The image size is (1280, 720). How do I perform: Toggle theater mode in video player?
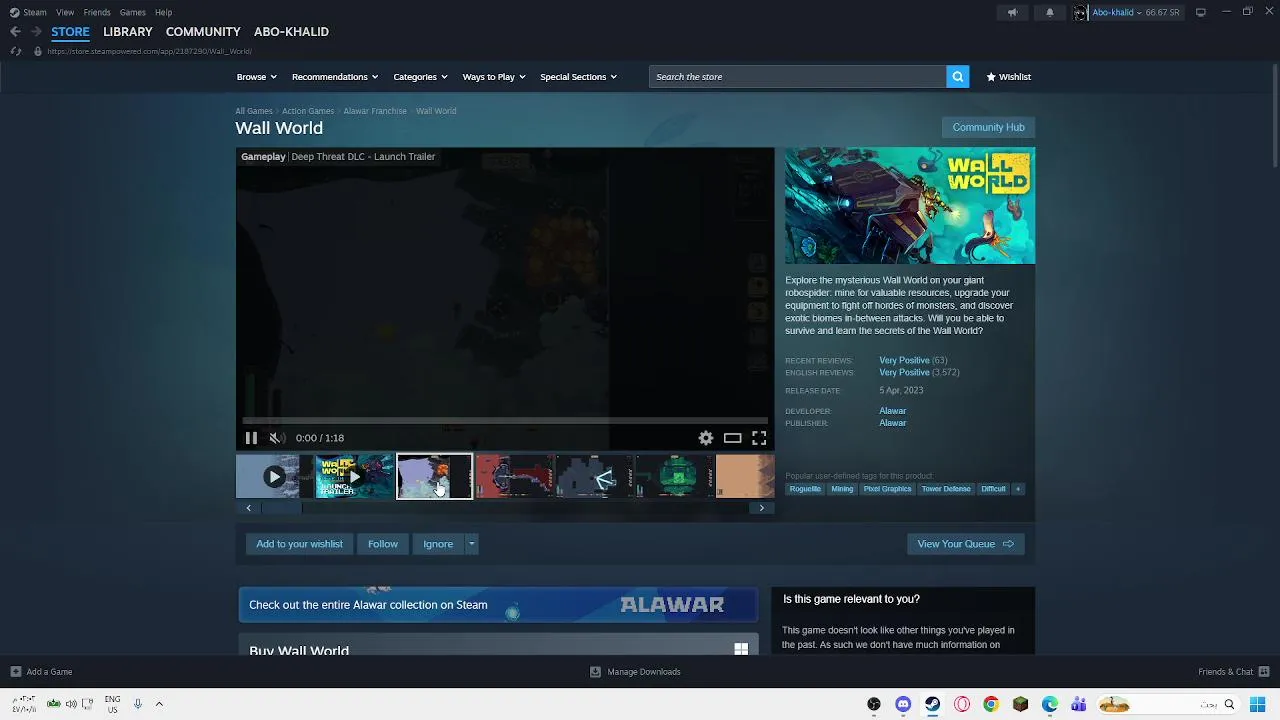pos(733,438)
